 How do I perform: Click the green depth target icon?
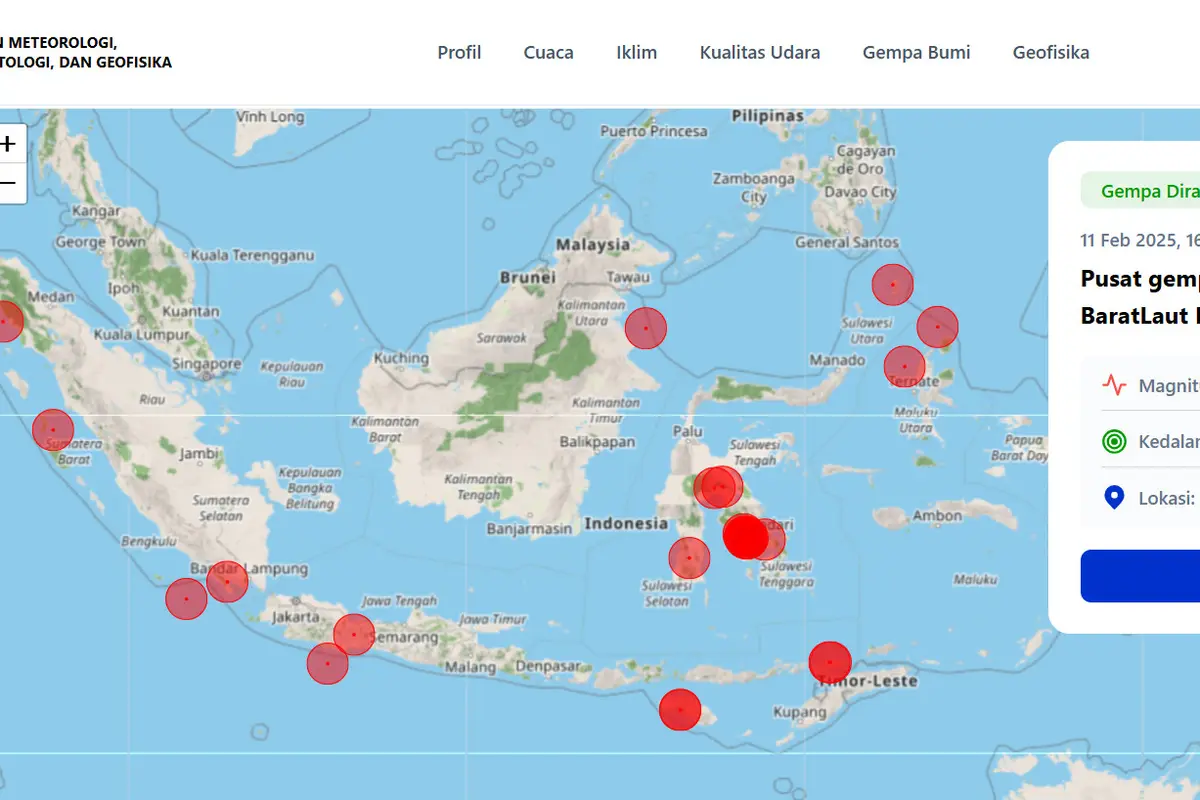[x=1114, y=441]
